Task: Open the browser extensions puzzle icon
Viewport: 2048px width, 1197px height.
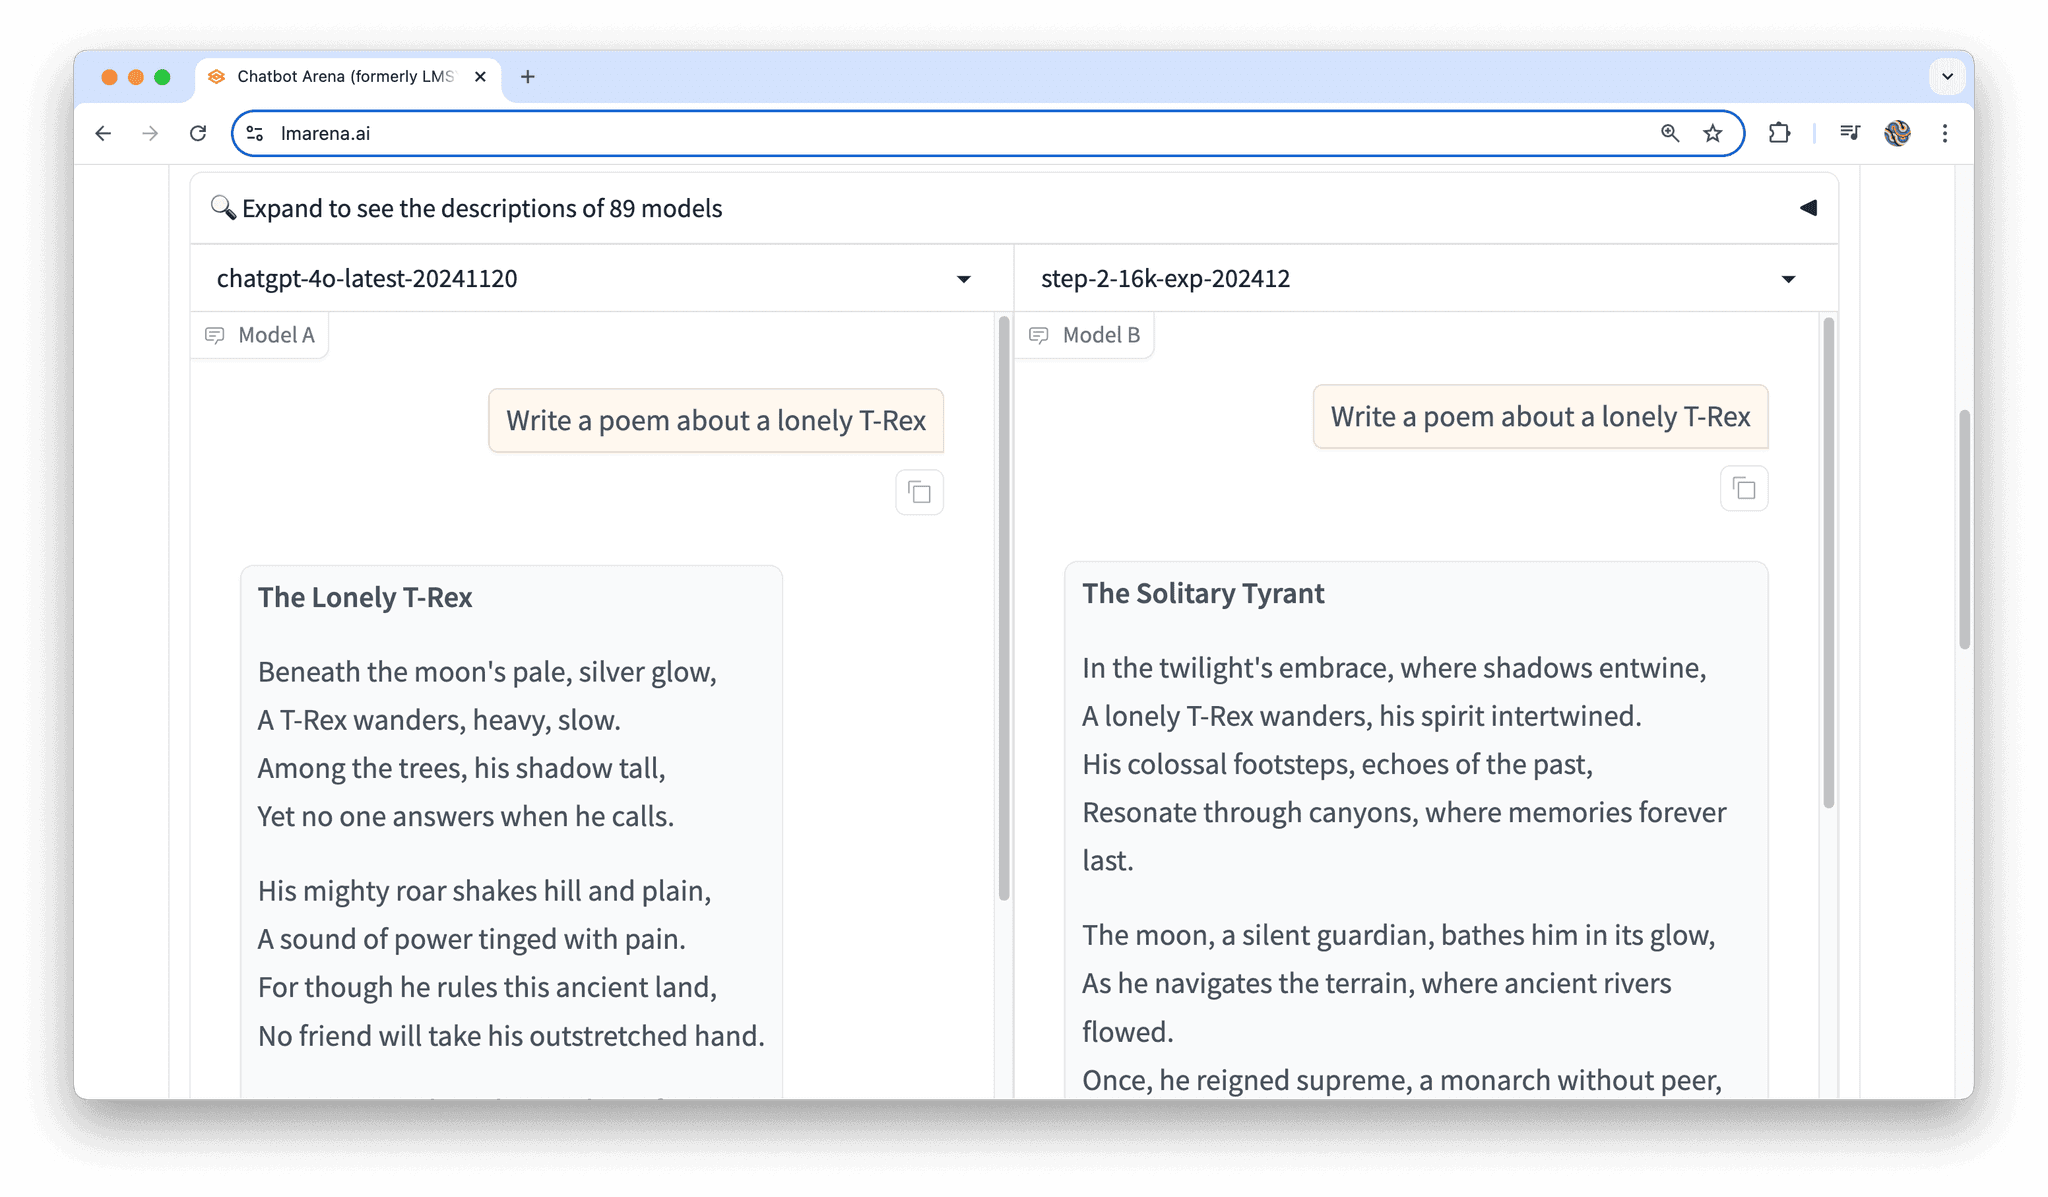Action: [x=1779, y=133]
